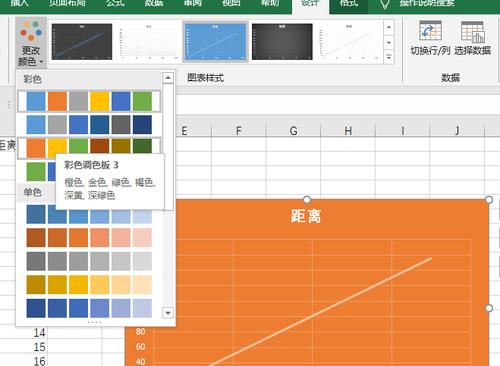Click the palette dropdown resize grip dots
500x366 pixels.
94,322
